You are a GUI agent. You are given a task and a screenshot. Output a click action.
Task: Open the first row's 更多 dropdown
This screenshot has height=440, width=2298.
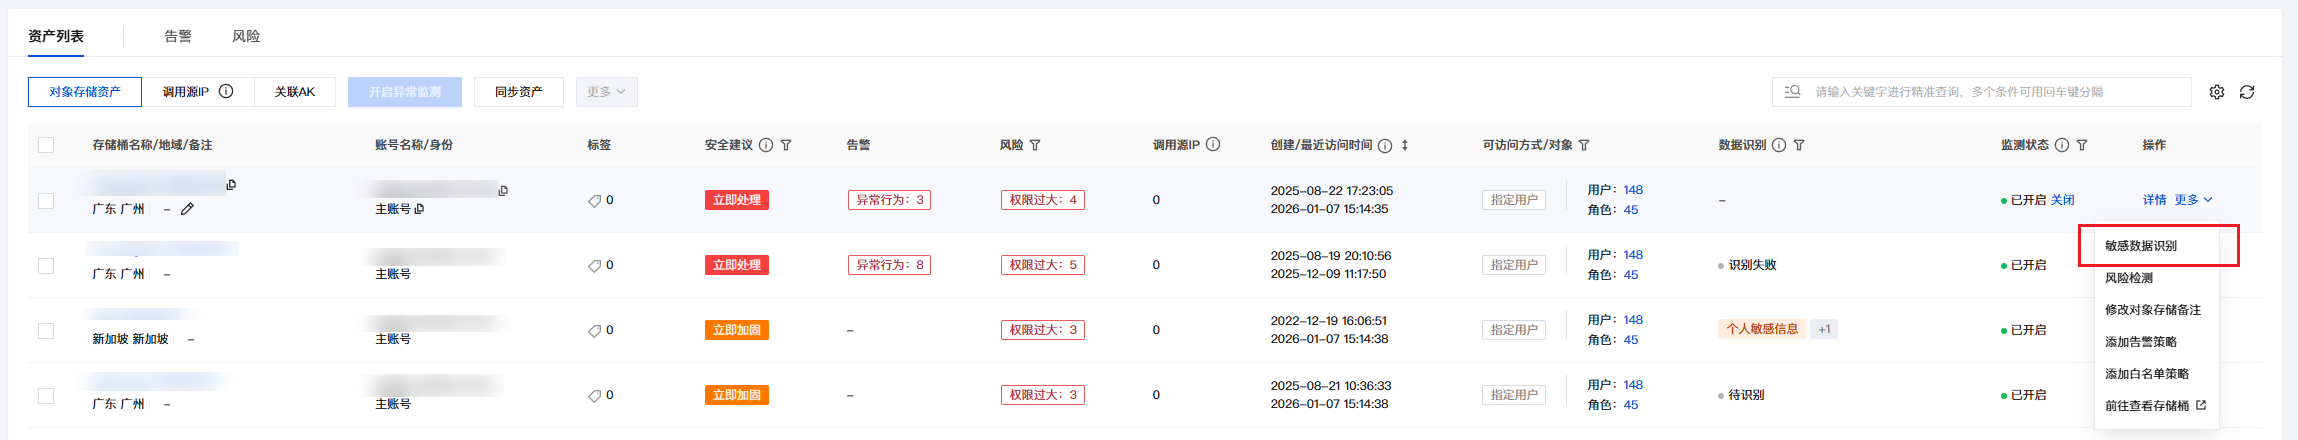2193,200
